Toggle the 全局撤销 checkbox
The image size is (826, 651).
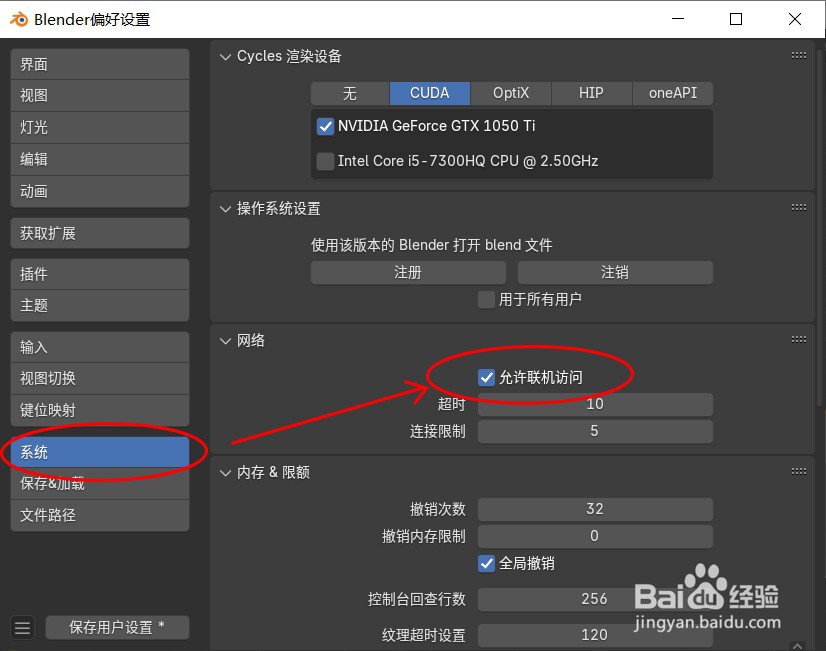tap(486, 563)
